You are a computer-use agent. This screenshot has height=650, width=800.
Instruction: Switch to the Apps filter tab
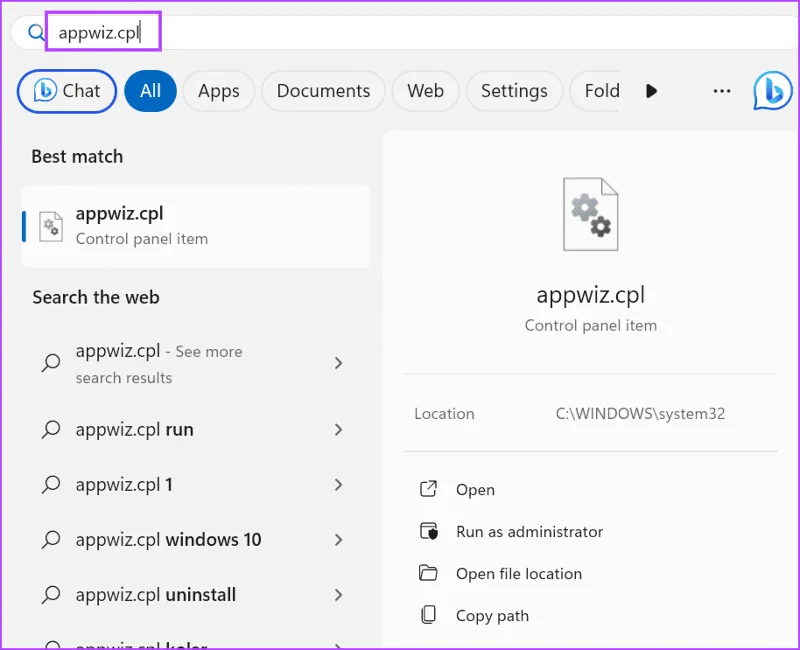coord(219,91)
